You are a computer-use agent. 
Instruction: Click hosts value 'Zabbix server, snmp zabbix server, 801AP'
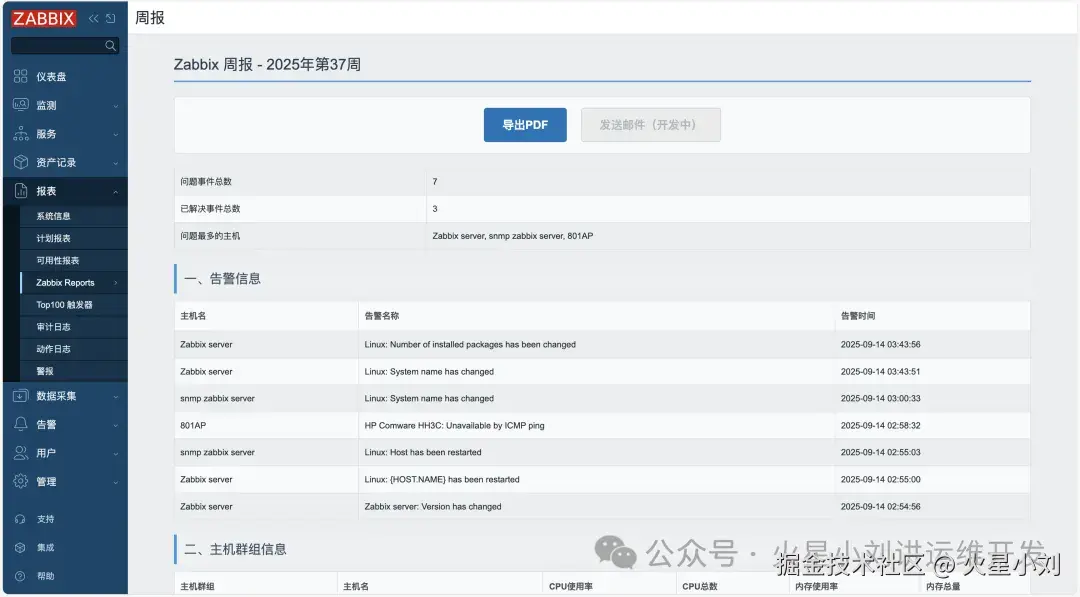point(512,235)
